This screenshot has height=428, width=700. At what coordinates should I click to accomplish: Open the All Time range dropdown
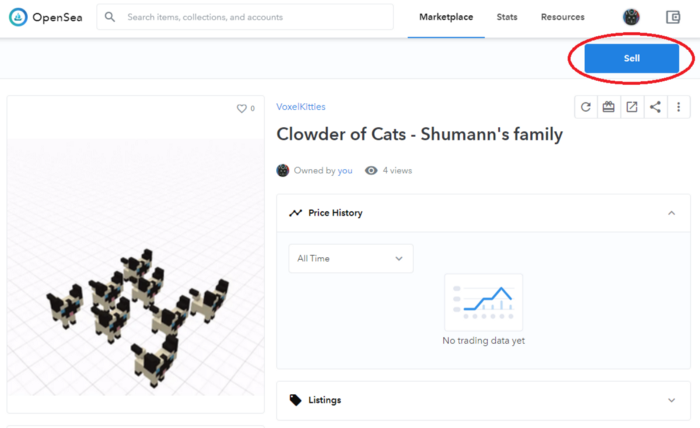coord(350,258)
